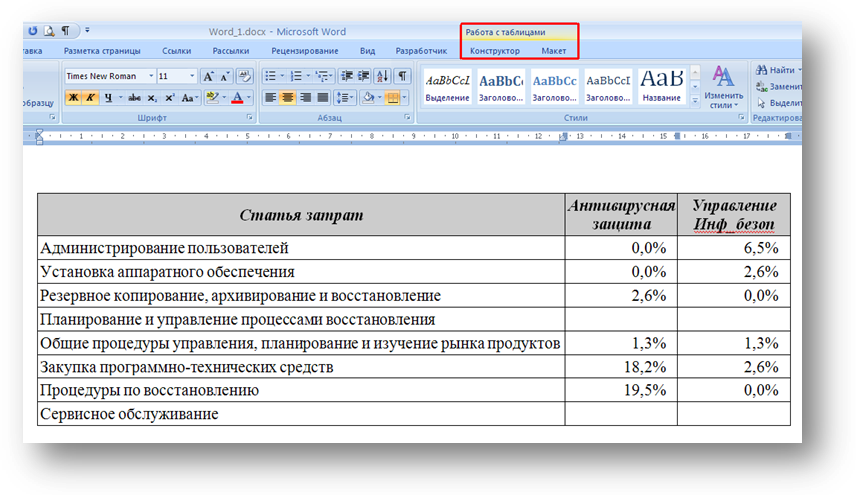Apply red font color
The height and width of the screenshot is (495, 856).
[237, 98]
